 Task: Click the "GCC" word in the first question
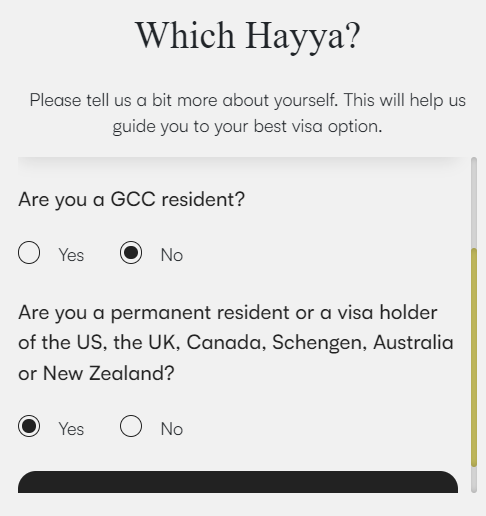click(x=133, y=199)
